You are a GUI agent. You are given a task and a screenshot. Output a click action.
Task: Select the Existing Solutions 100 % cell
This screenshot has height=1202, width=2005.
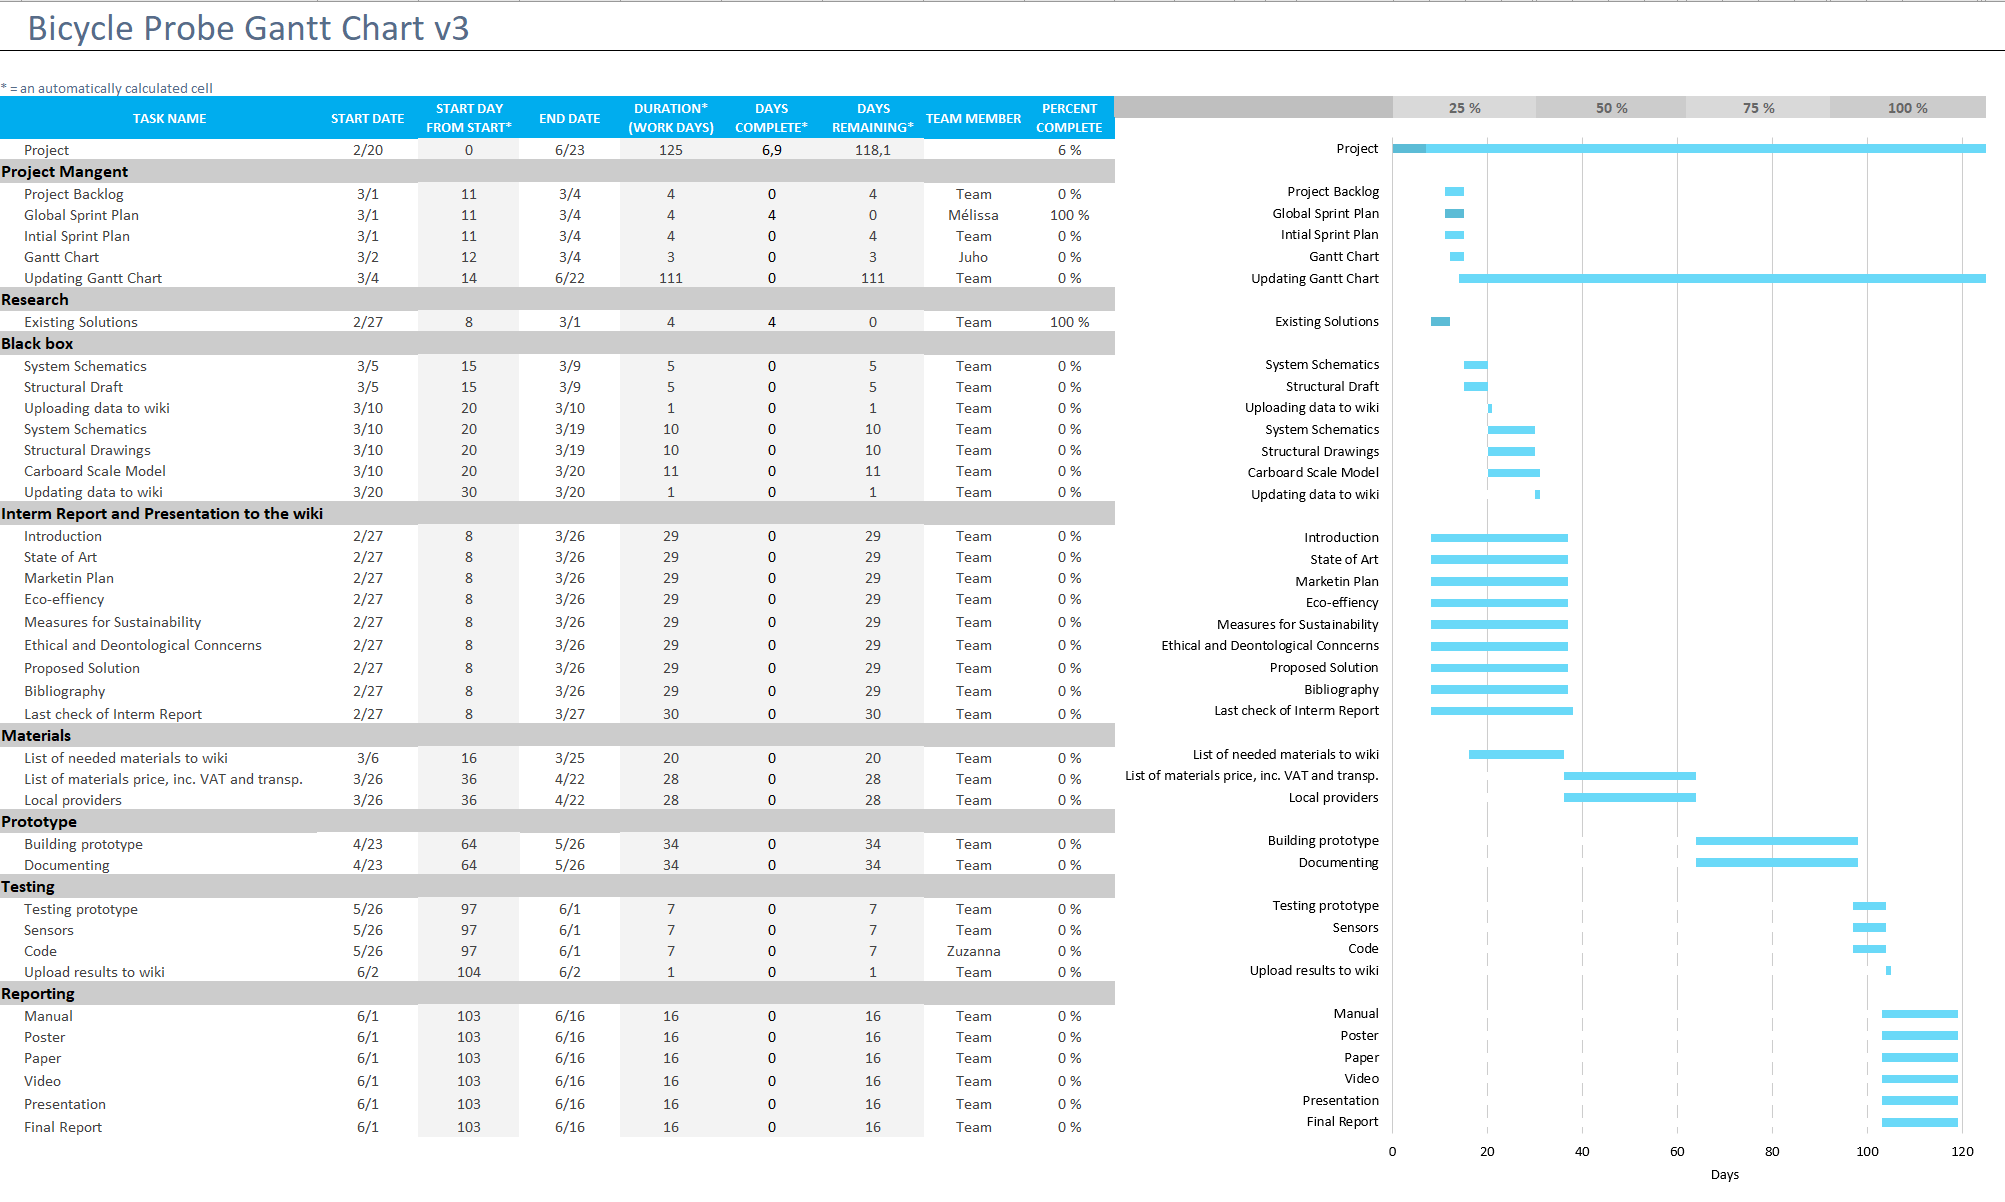[1068, 322]
